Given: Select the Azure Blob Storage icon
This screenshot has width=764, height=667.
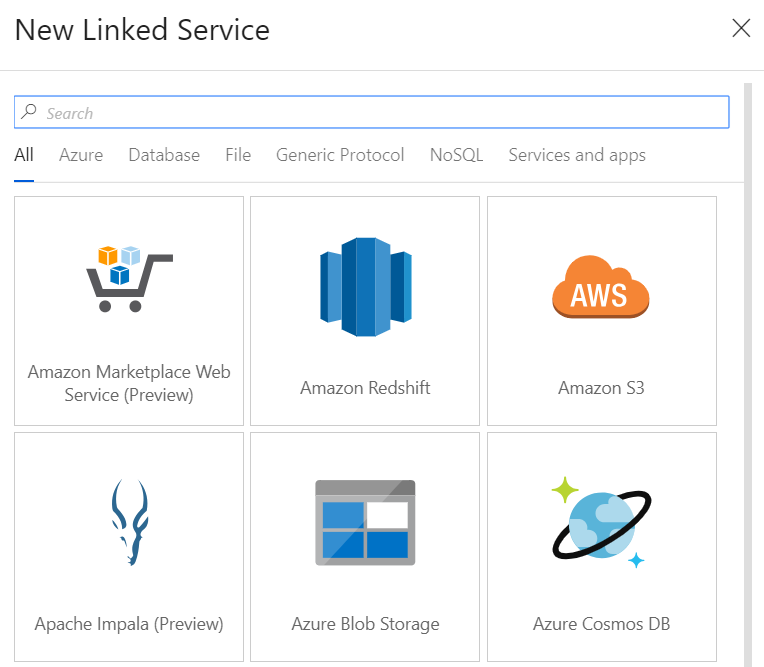Looking at the screenshot, I should tap(365, 522).
